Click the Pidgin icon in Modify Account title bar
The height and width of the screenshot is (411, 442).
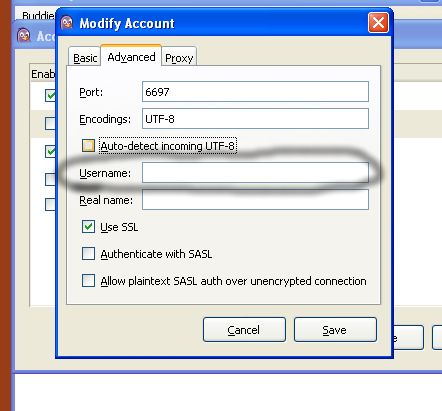point(67,23)
